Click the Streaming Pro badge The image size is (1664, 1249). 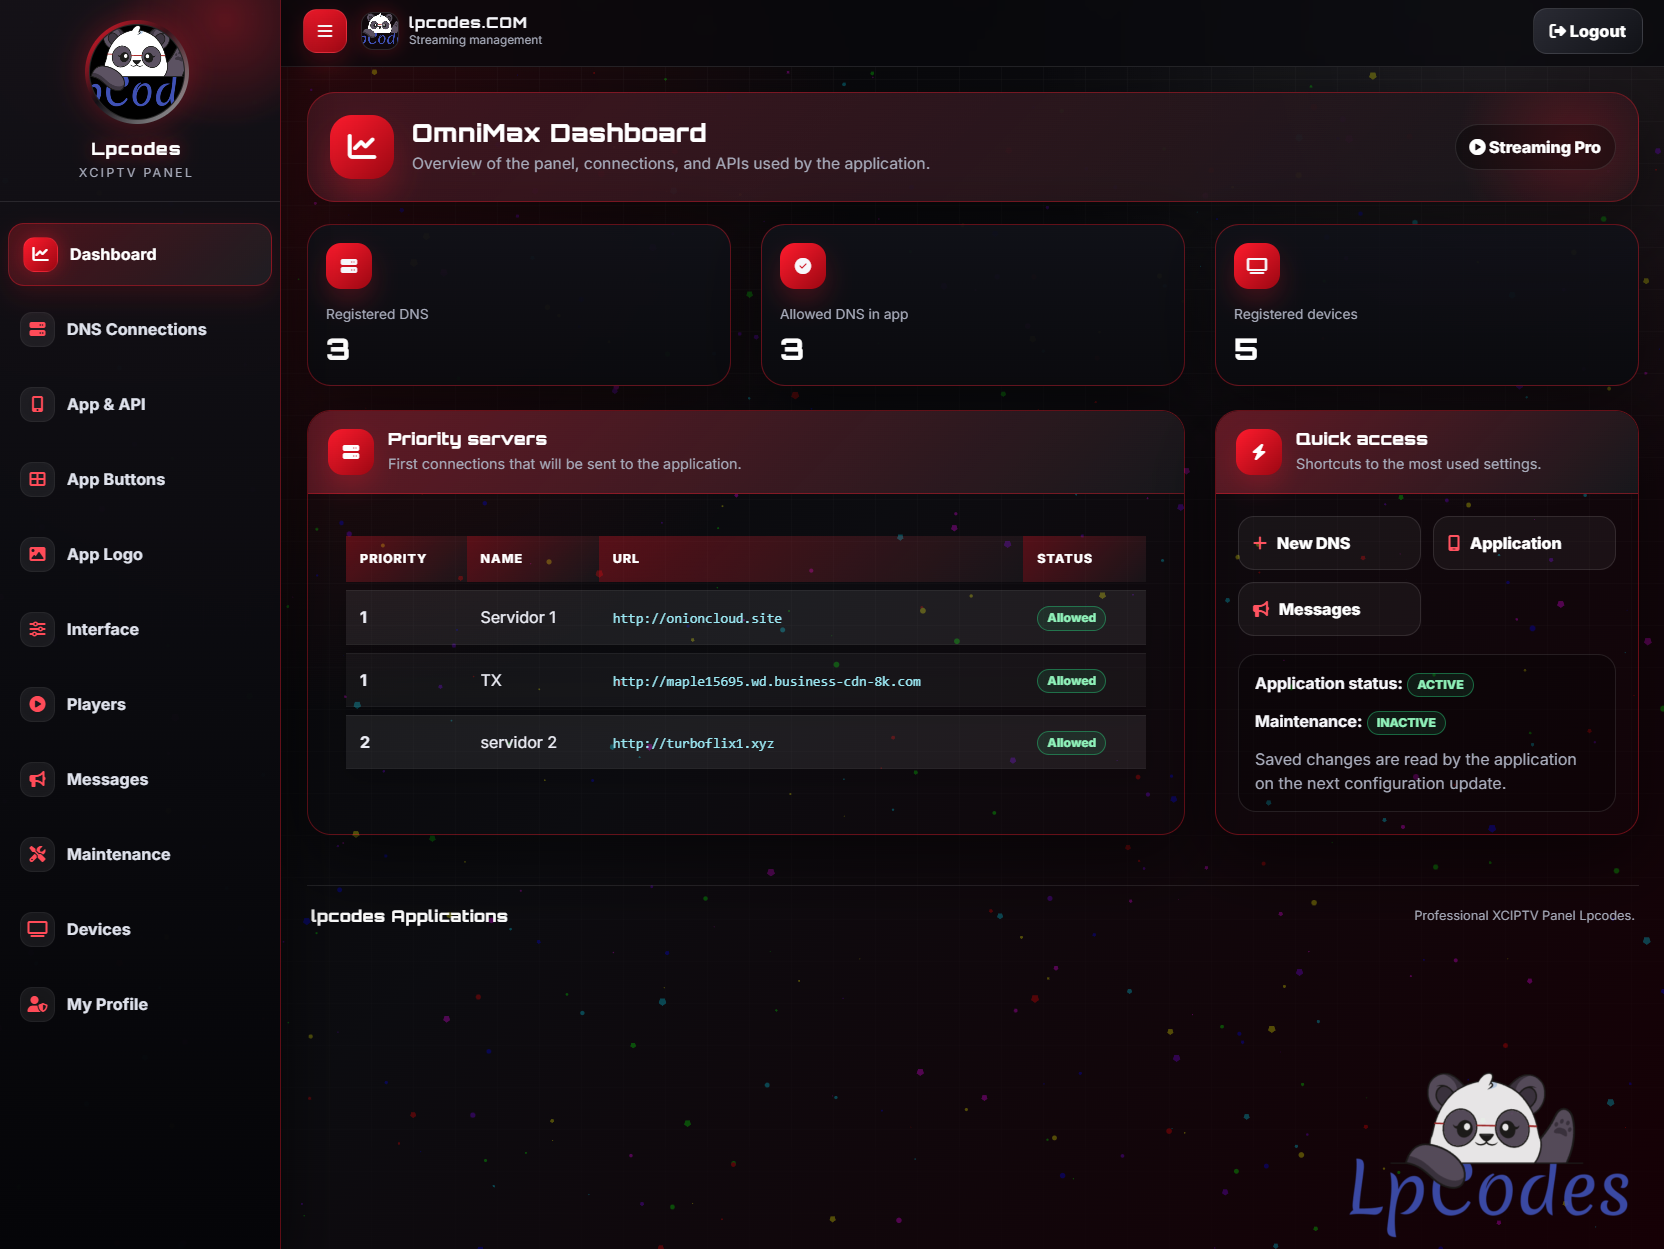coord(1535,147)
